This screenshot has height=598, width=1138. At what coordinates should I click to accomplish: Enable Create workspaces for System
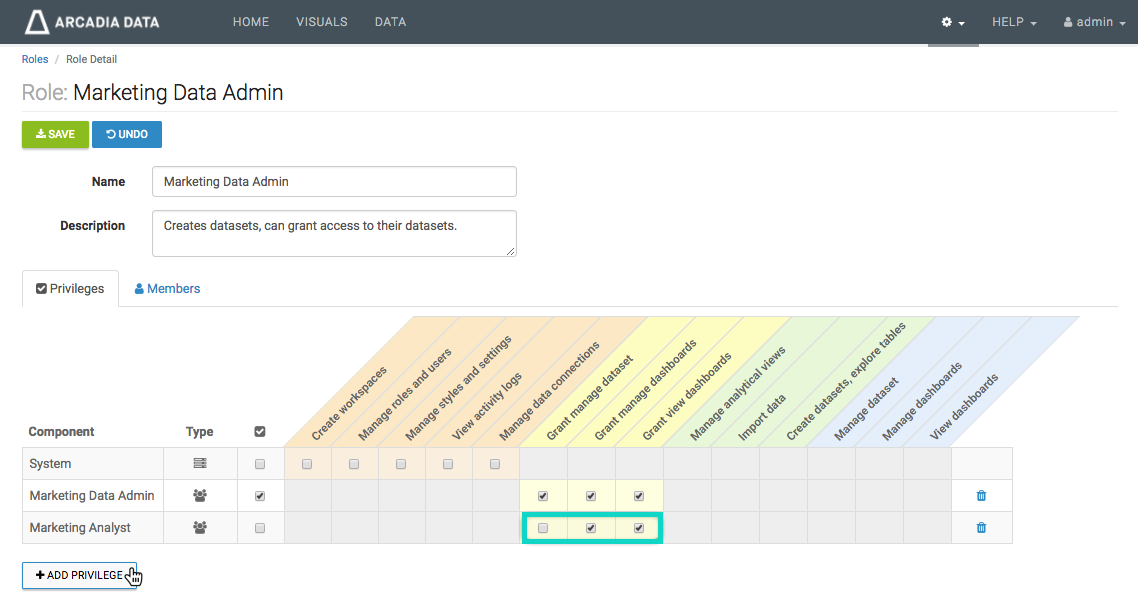307,464
